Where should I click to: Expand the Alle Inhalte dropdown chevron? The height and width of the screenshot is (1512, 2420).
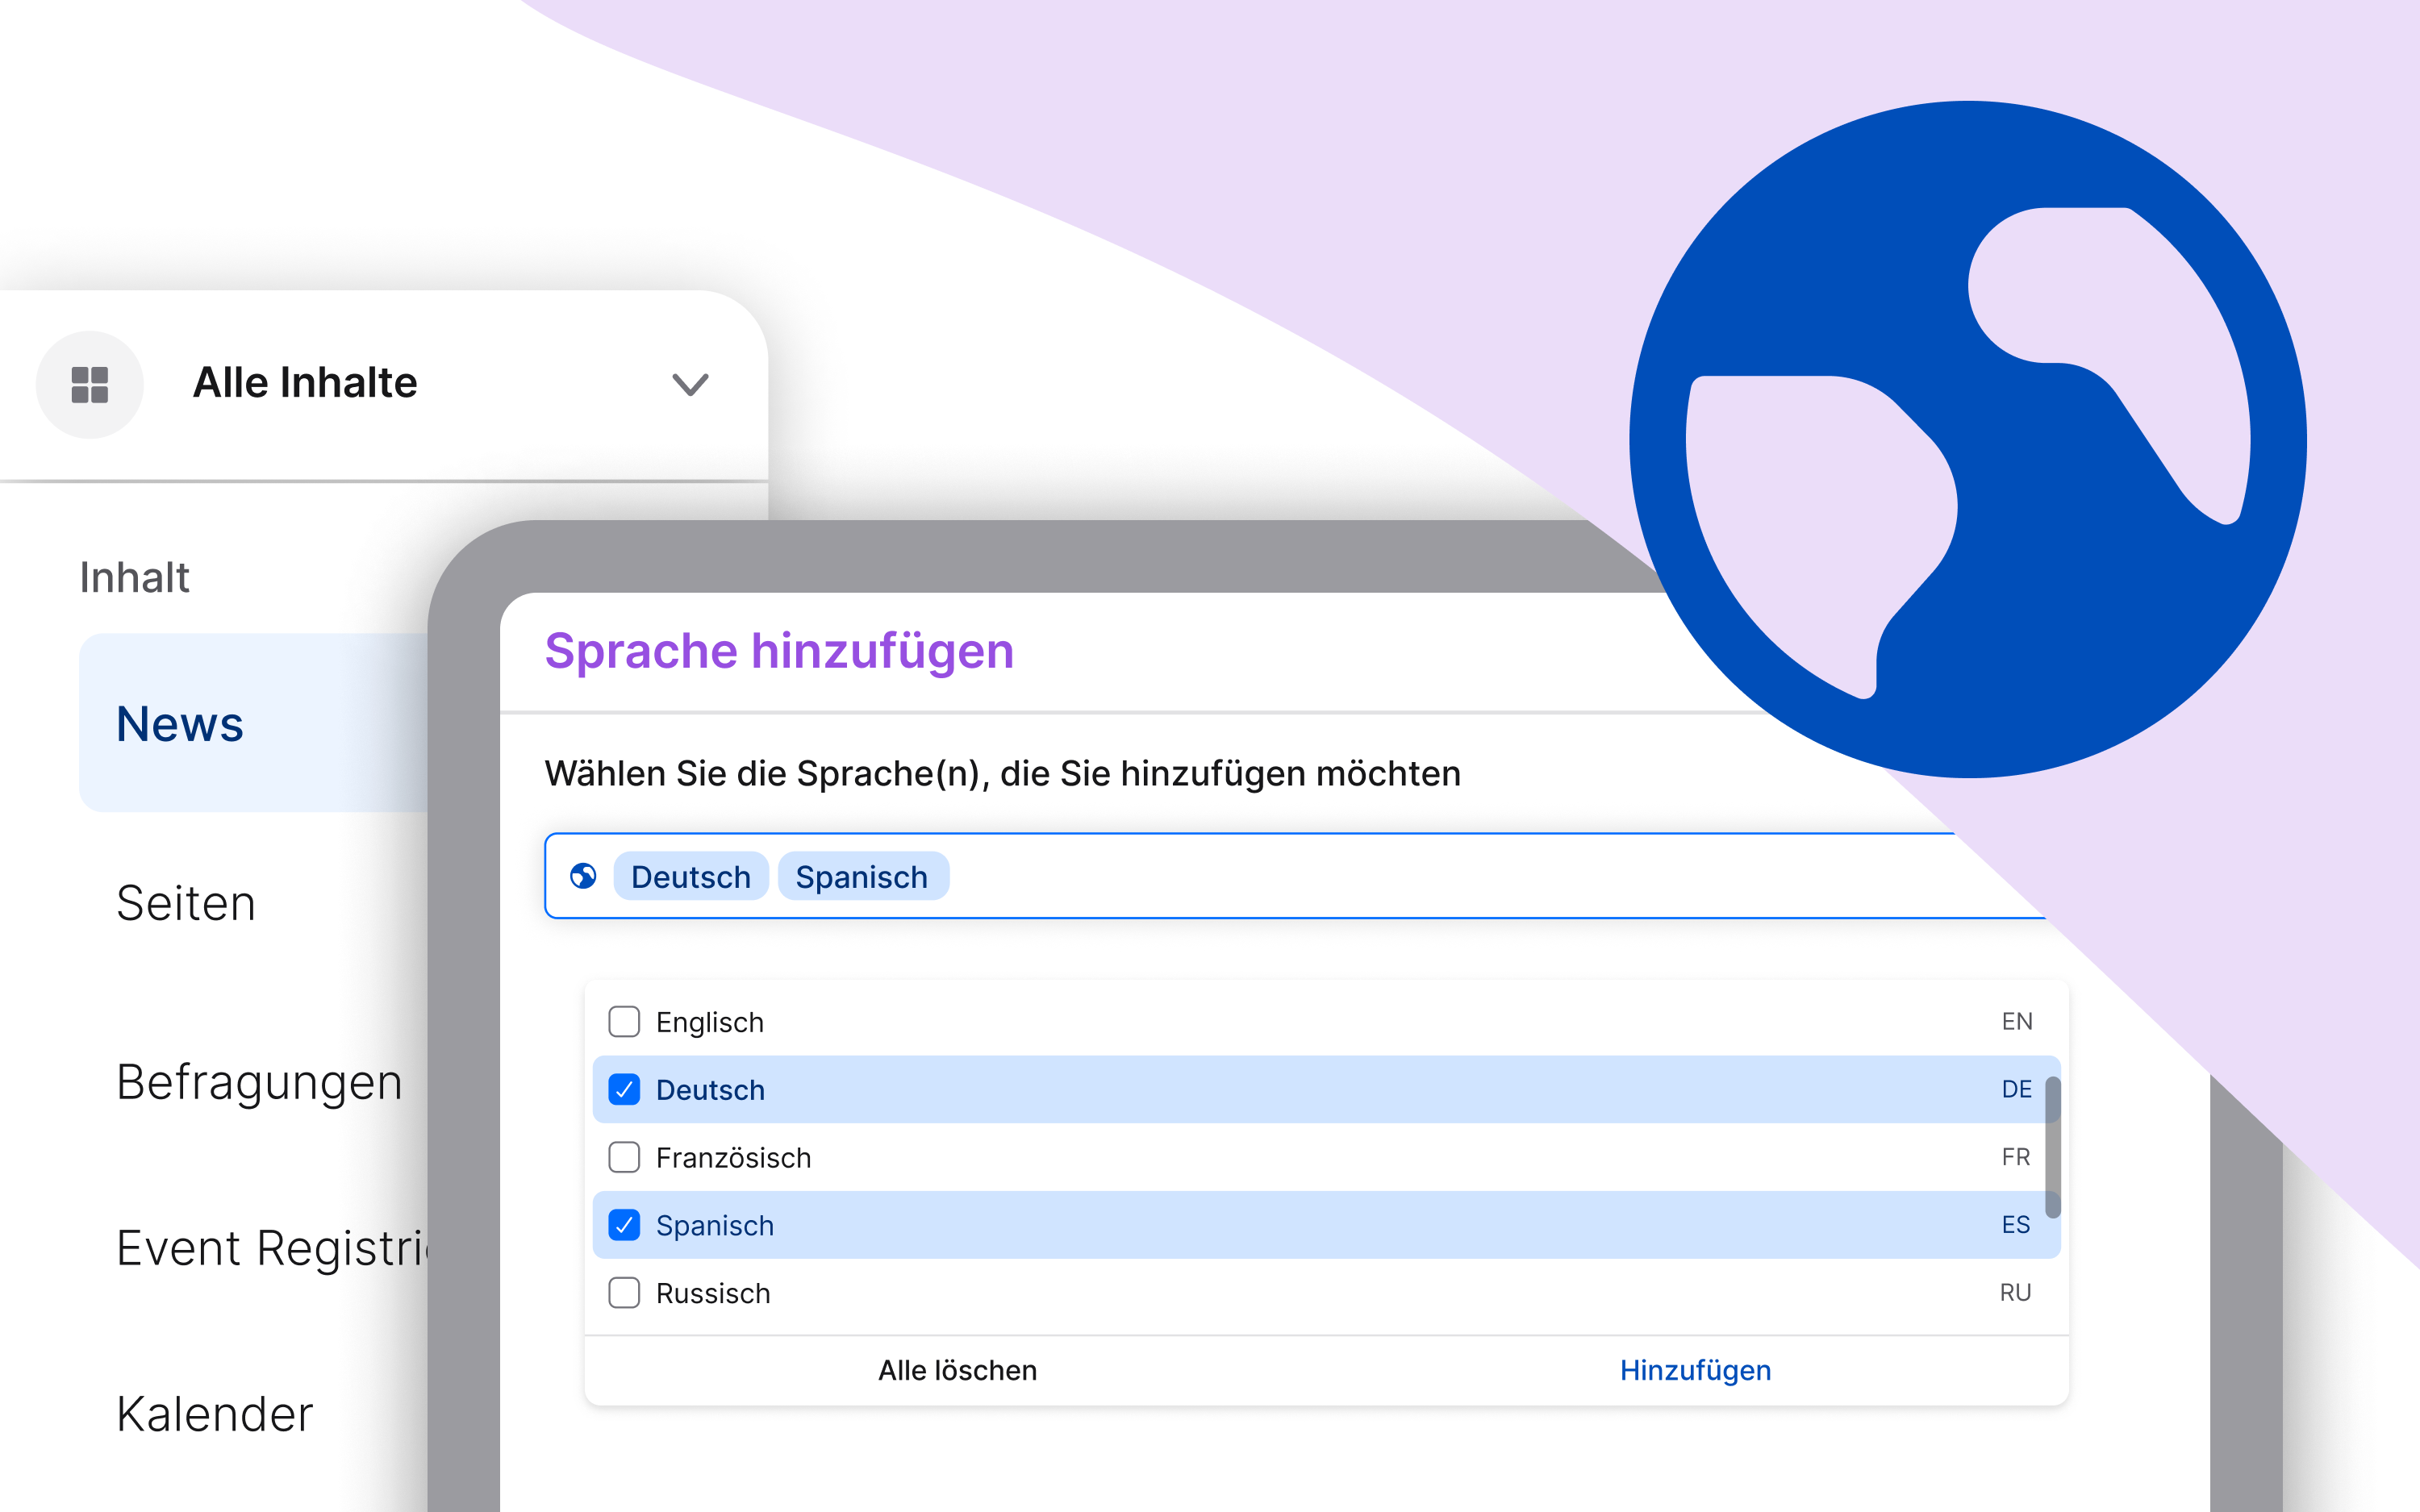pyautogui.click(x=690, y=384)
